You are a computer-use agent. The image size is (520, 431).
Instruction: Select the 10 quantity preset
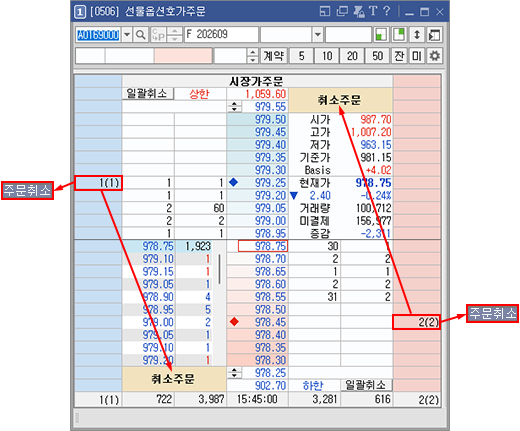327,56
